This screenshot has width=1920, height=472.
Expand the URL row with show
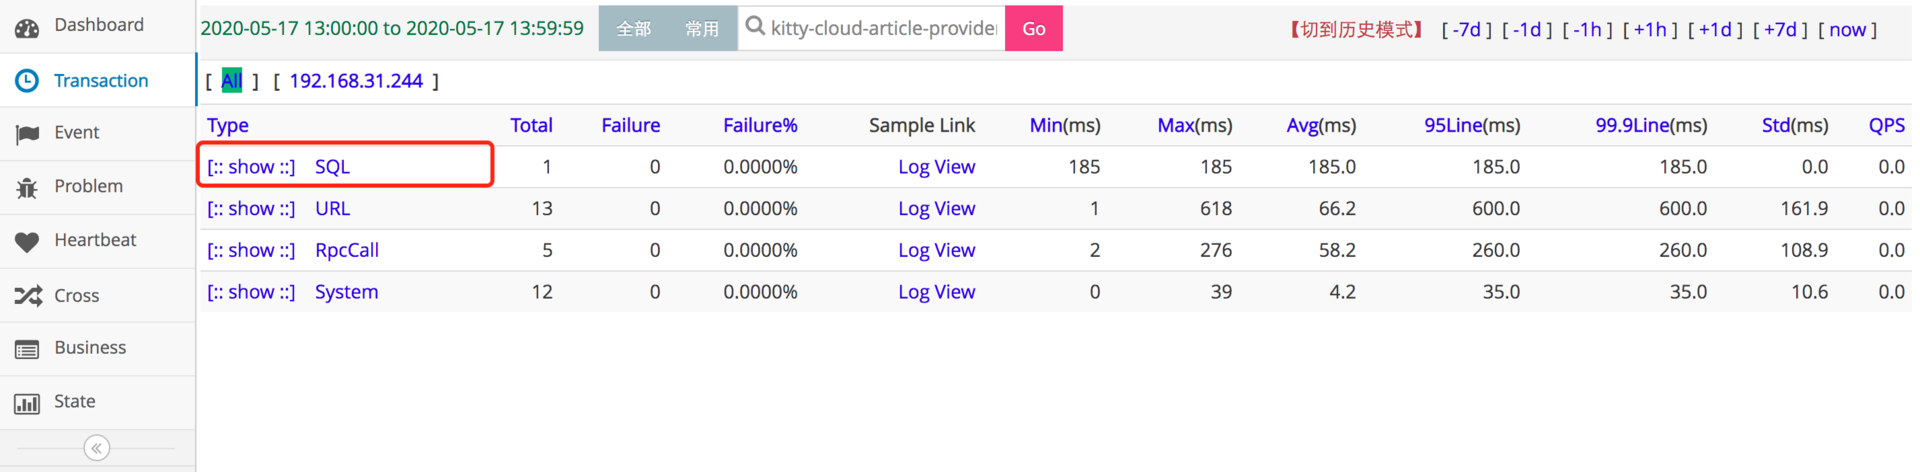pos(251,209)
